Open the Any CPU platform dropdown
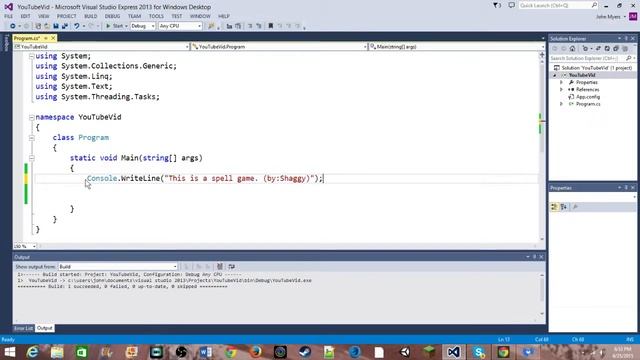The width and height of the screenshot is (640, 360). click(x=180, y=26)
